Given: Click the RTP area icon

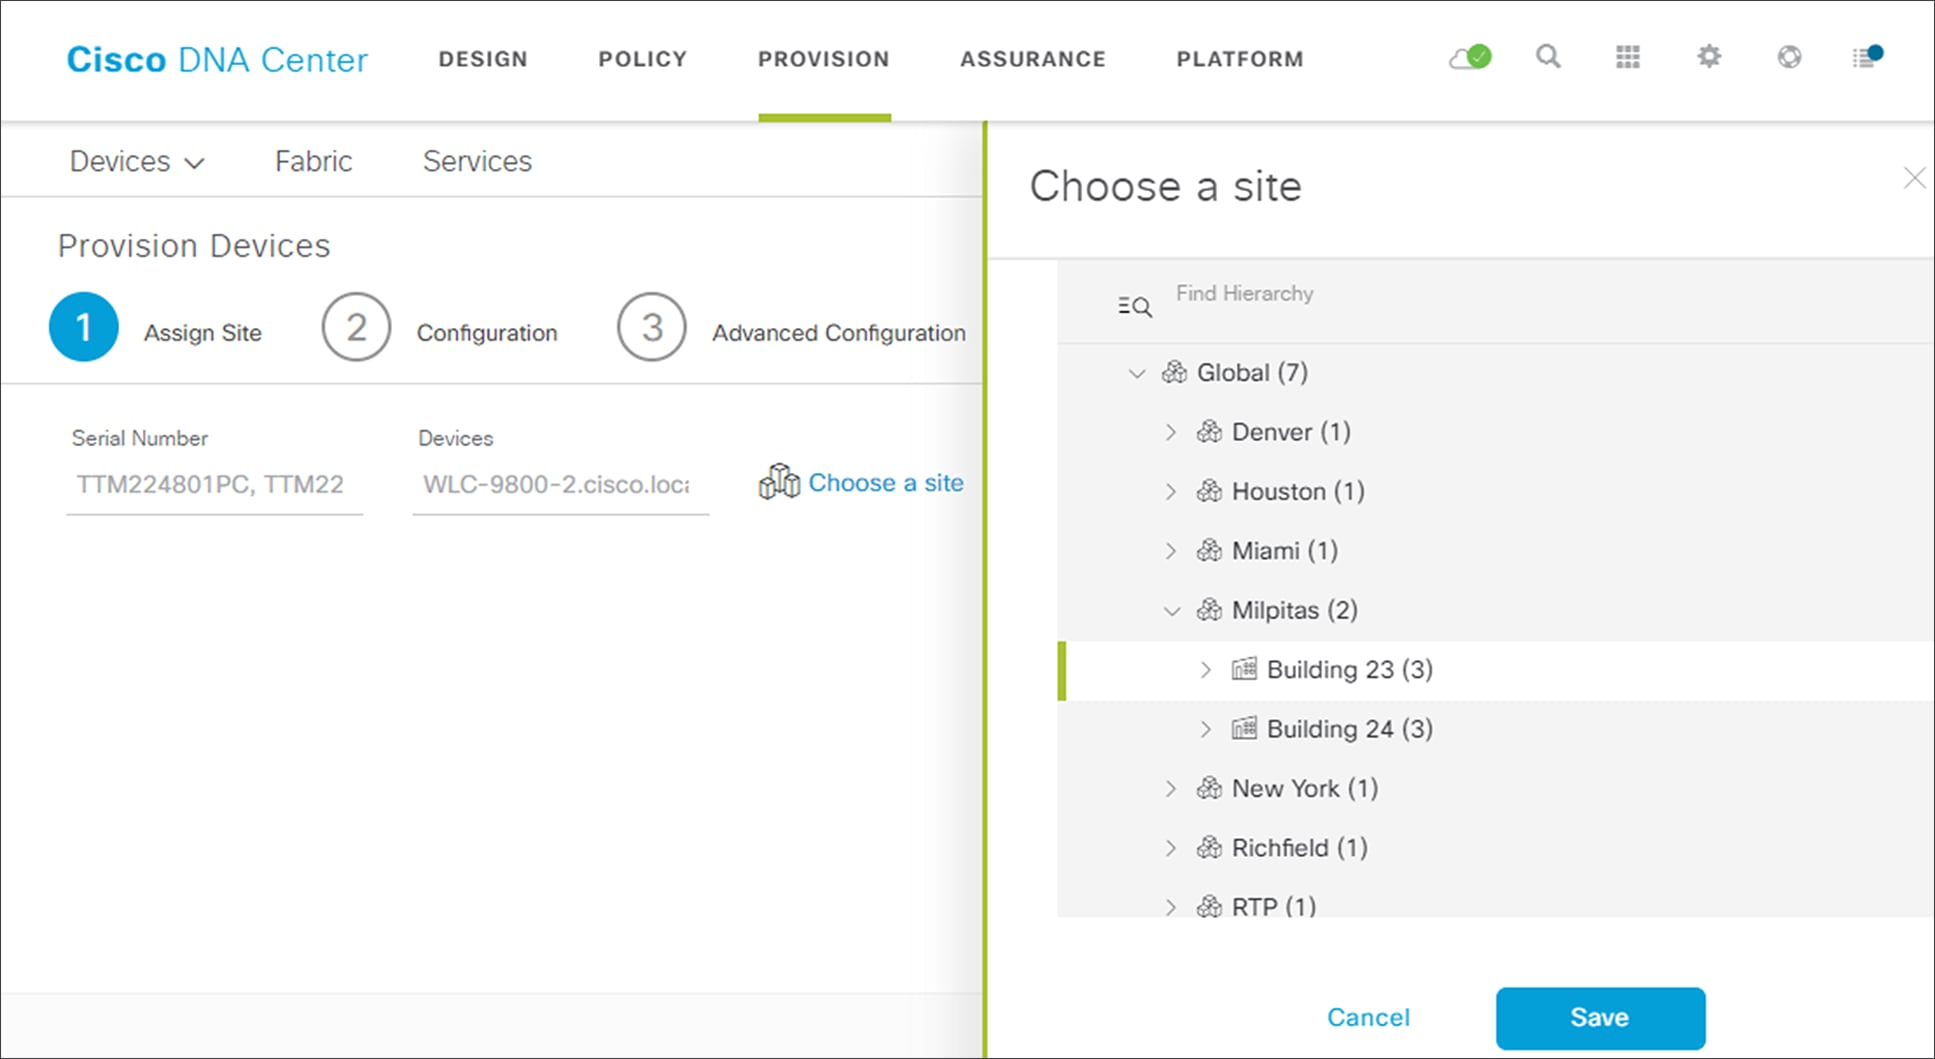Looking at the screenshot, I should click(x=1209, y=906).
